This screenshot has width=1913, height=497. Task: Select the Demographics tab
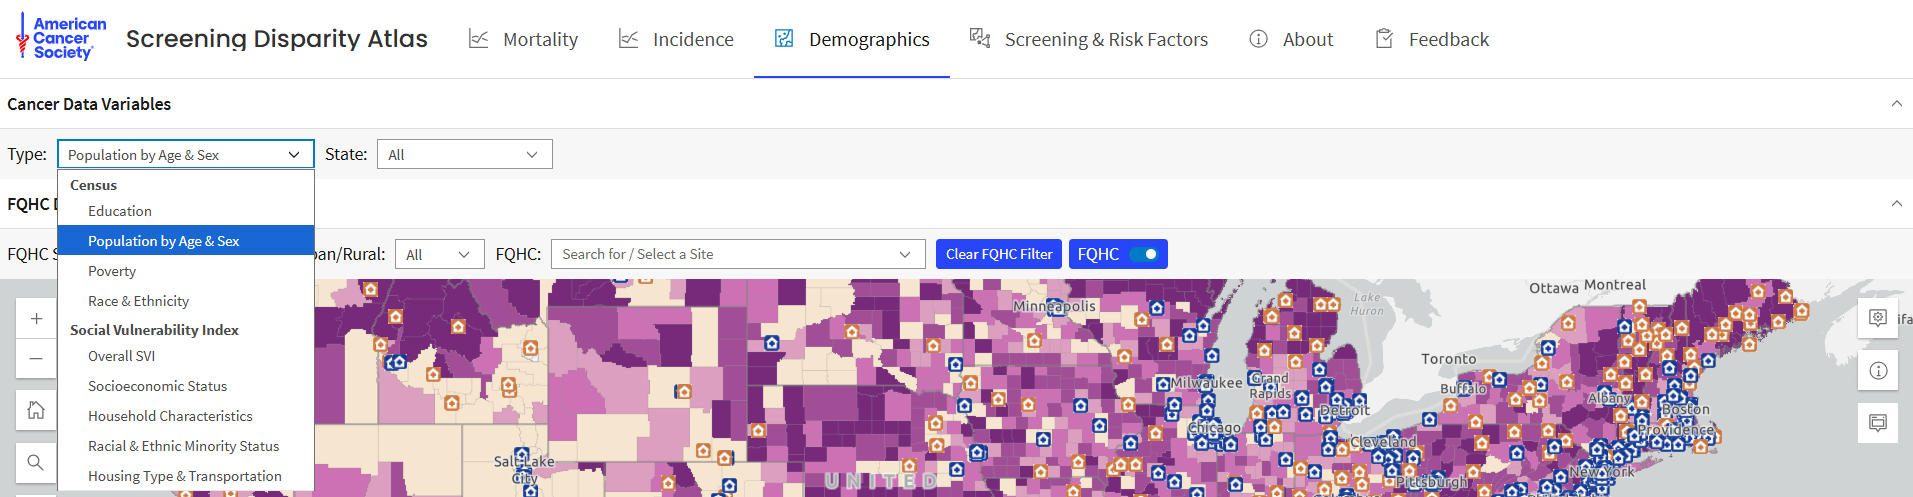(852, 39)
